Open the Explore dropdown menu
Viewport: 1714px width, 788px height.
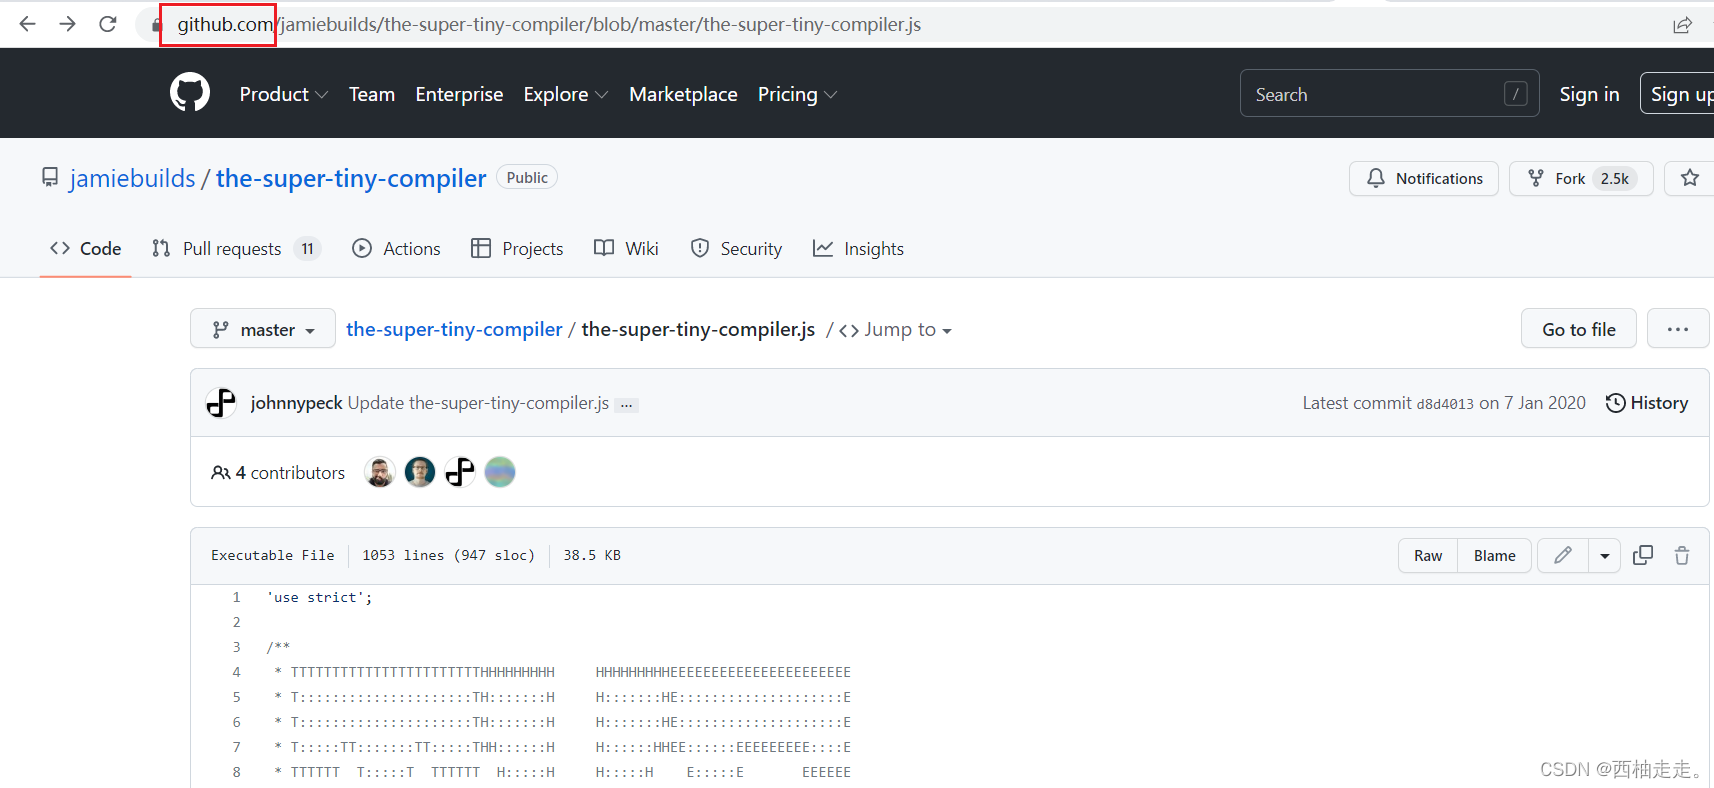point(566,94)
